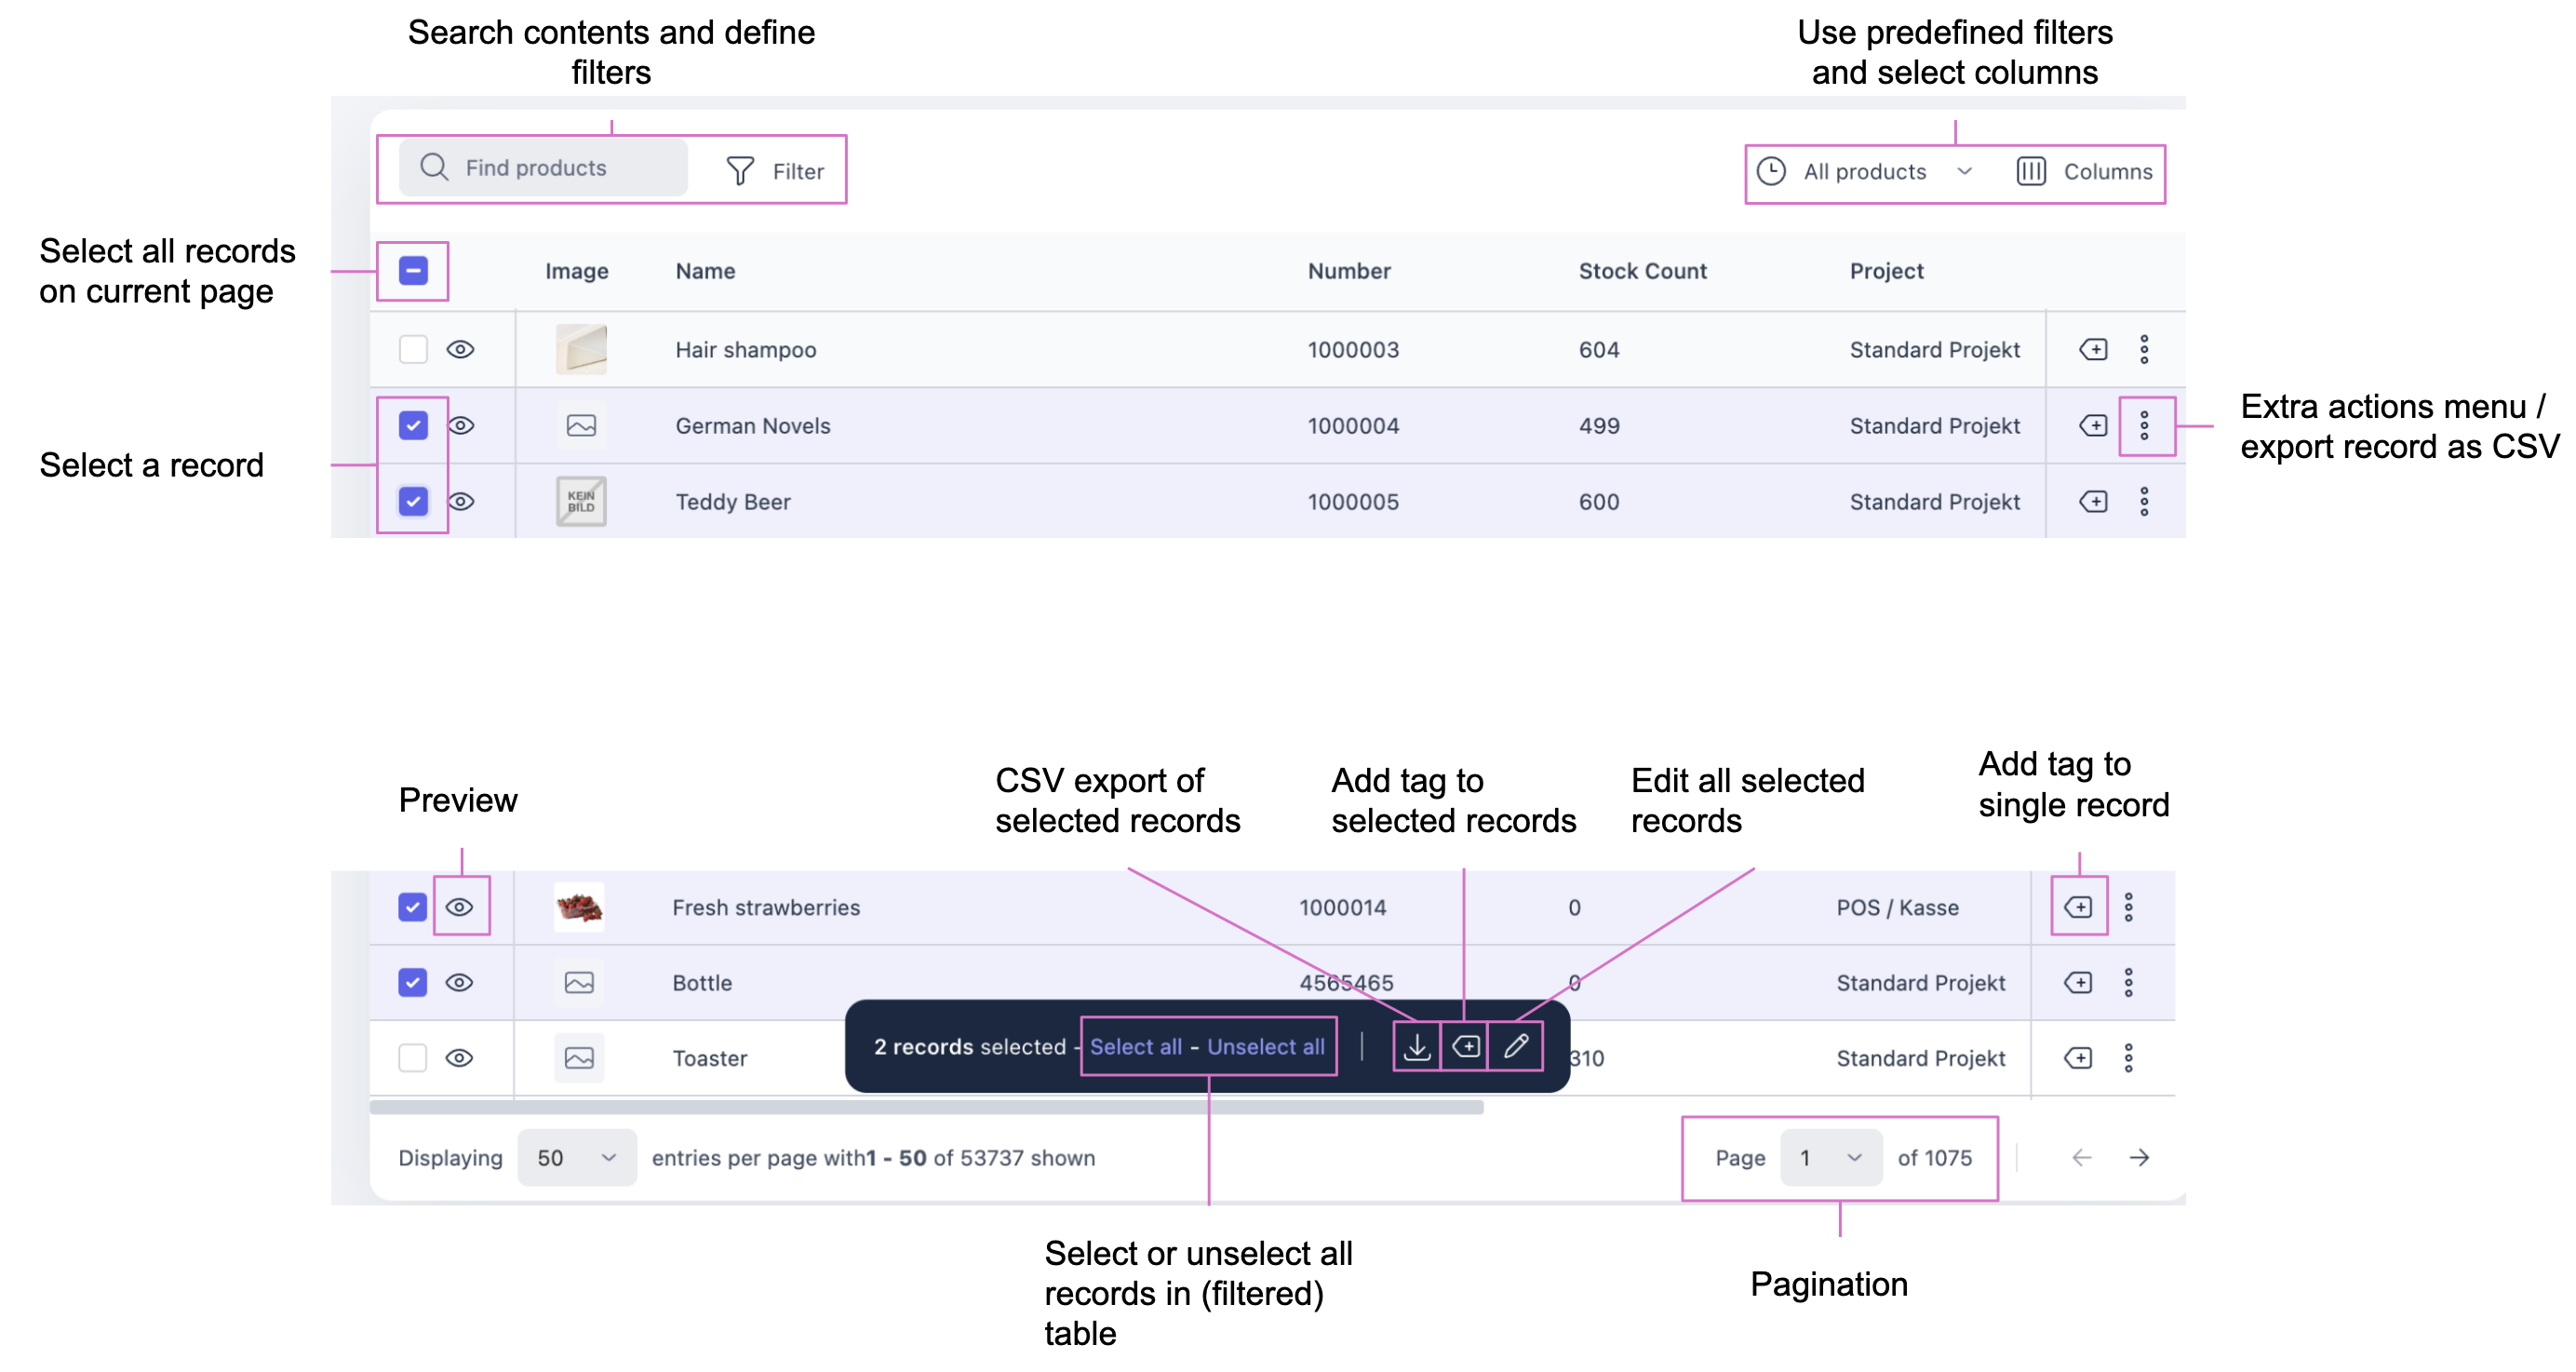
Task: Click the Find products search field
Action: 545,168
